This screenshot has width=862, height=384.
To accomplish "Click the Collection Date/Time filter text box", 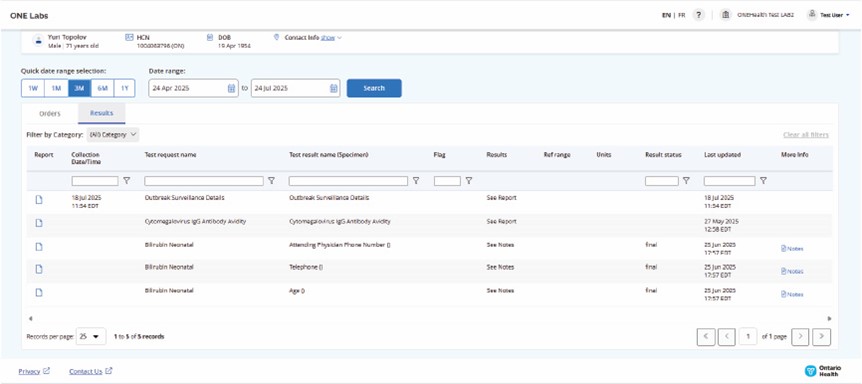I will point(95,181).
